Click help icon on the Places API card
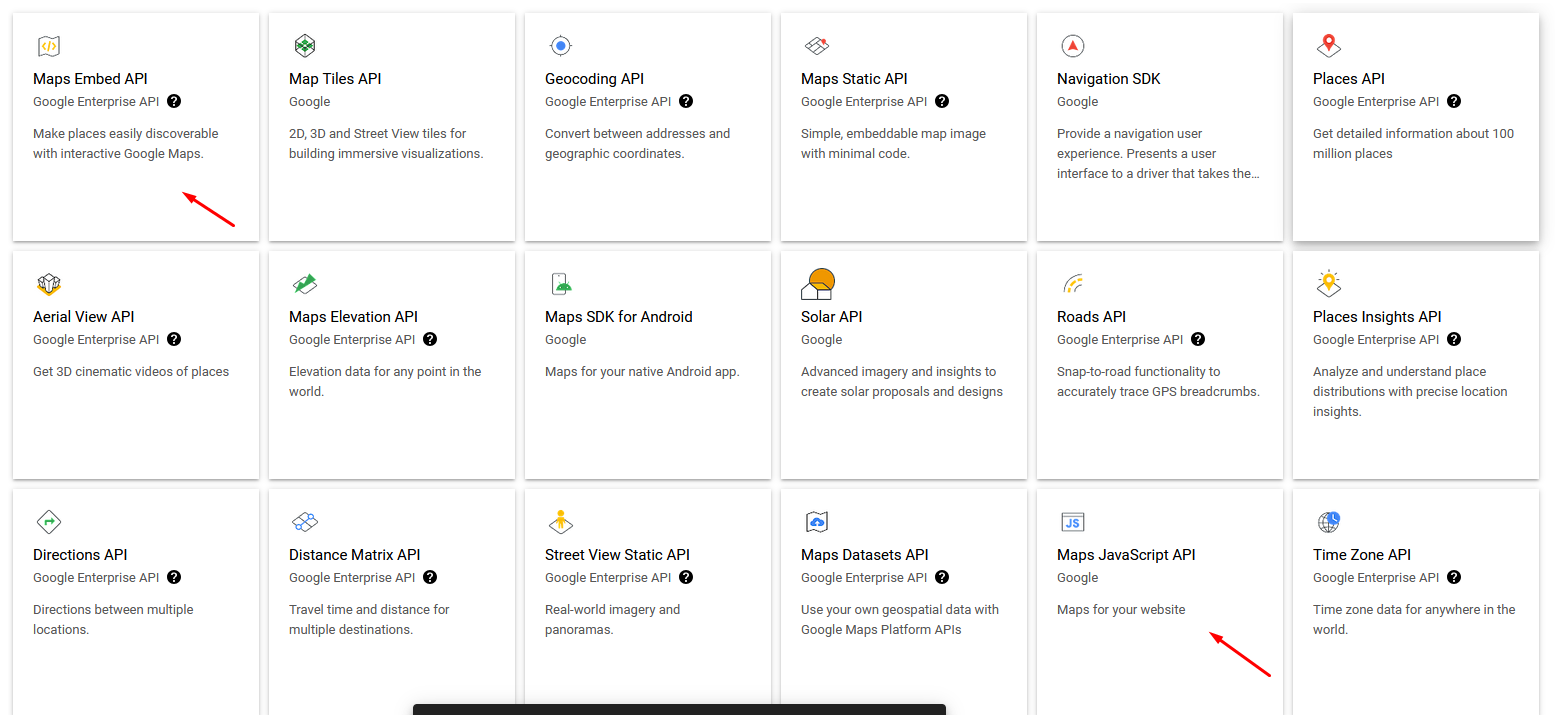 1454,101
